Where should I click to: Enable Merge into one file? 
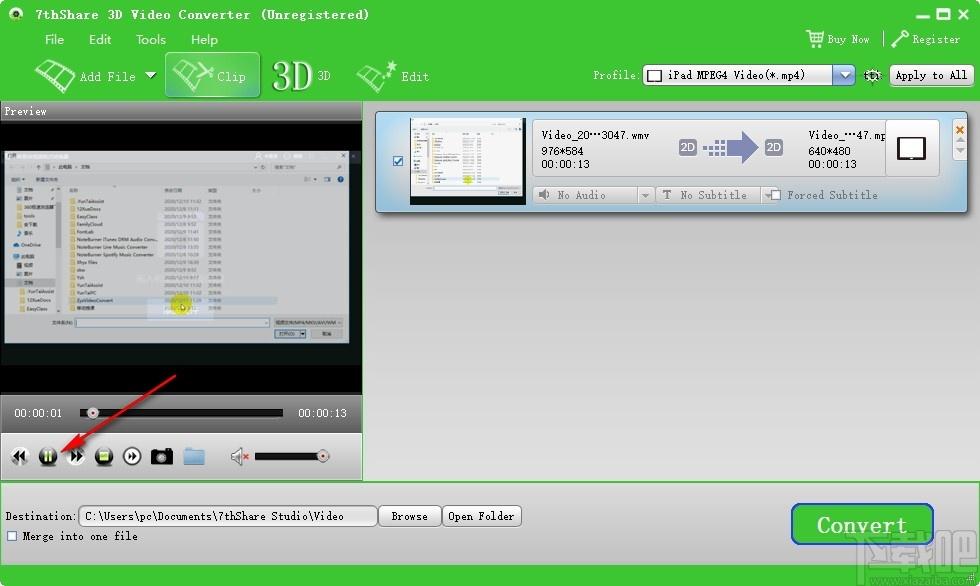[12, 536]
